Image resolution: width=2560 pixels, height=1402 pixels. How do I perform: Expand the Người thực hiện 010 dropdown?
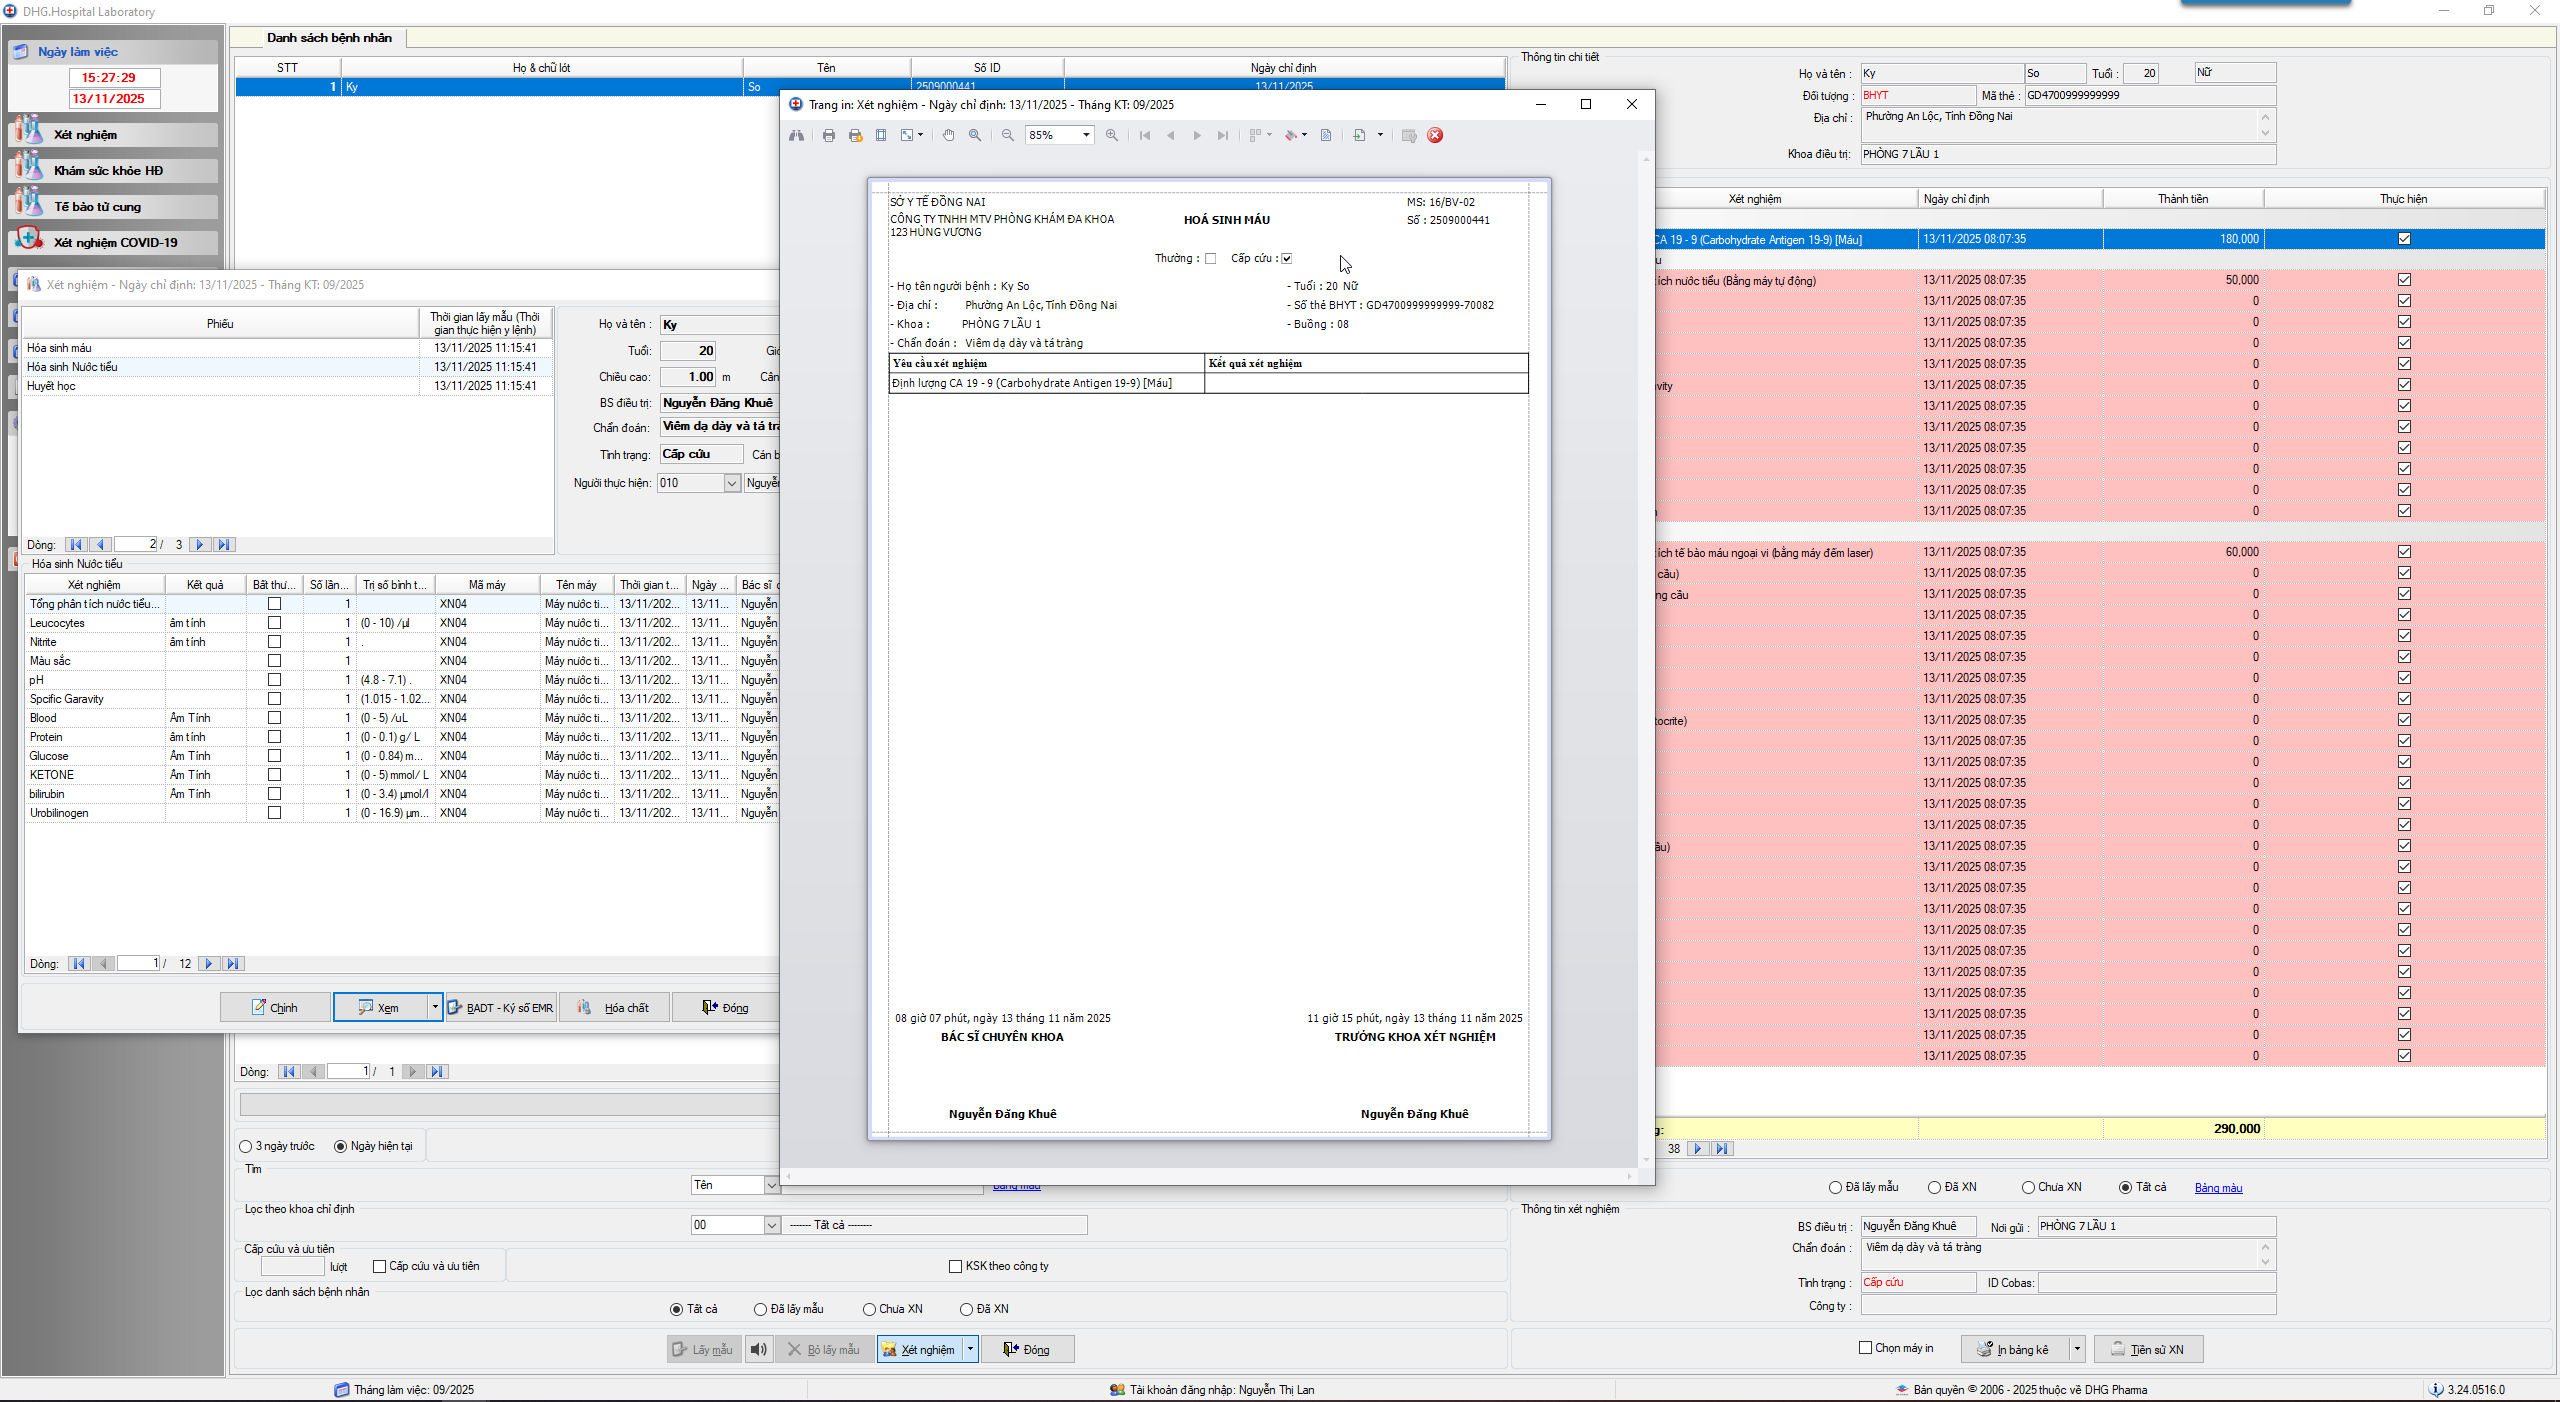pos(731,484)
